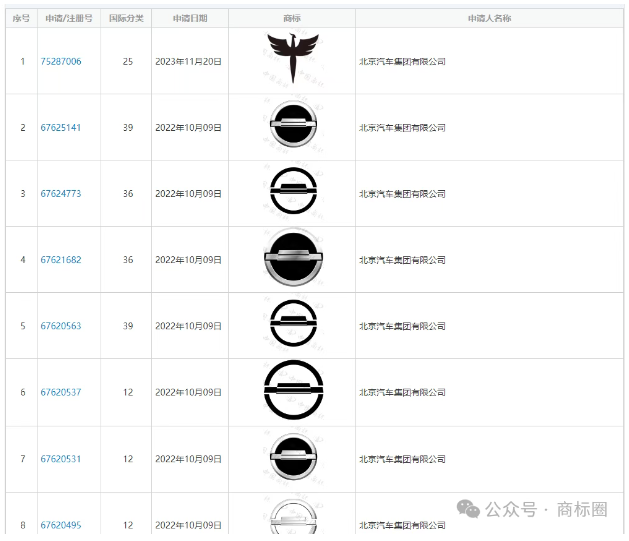This screenshot has width=629, height=541.
Task: Click applicant name 北京汽车集团有限公司 in row 1
Action: coord(402,62)
